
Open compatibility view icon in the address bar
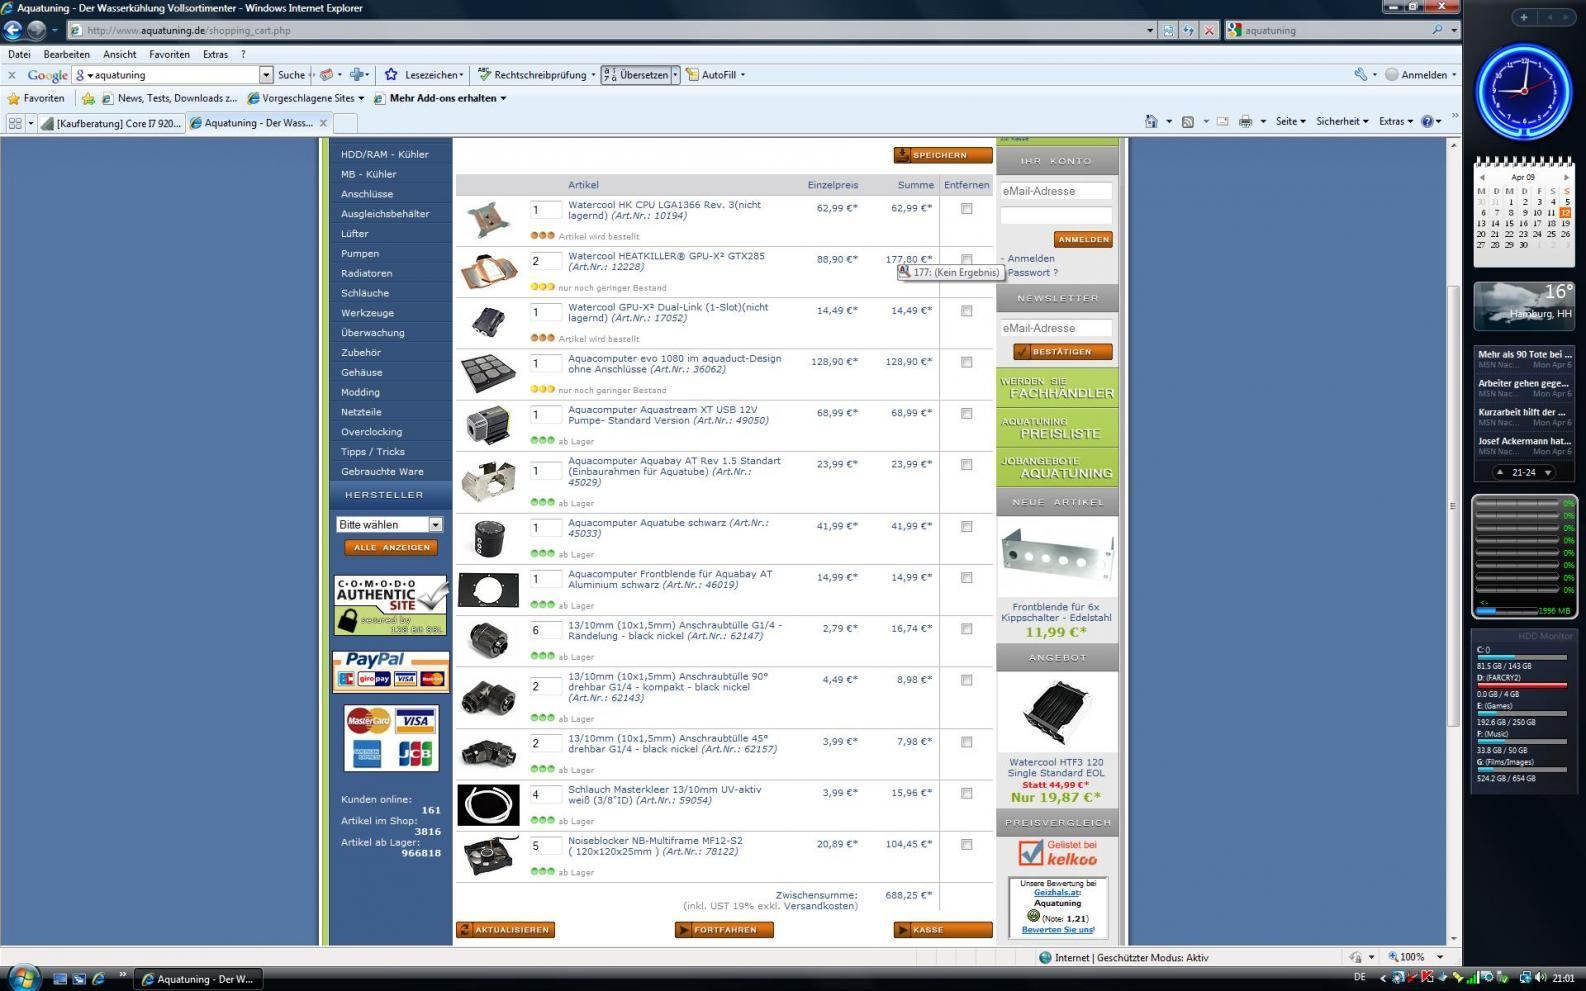pyautogui.click(x=1168, y=30)
